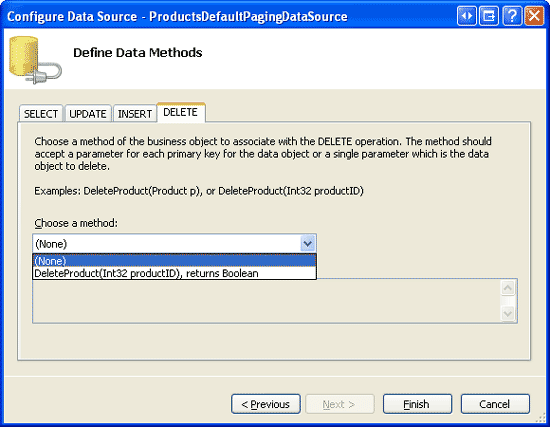The image size is (550, 427).
Task: Switch to the SELECT tab
Action: click(x=41, y=114)
